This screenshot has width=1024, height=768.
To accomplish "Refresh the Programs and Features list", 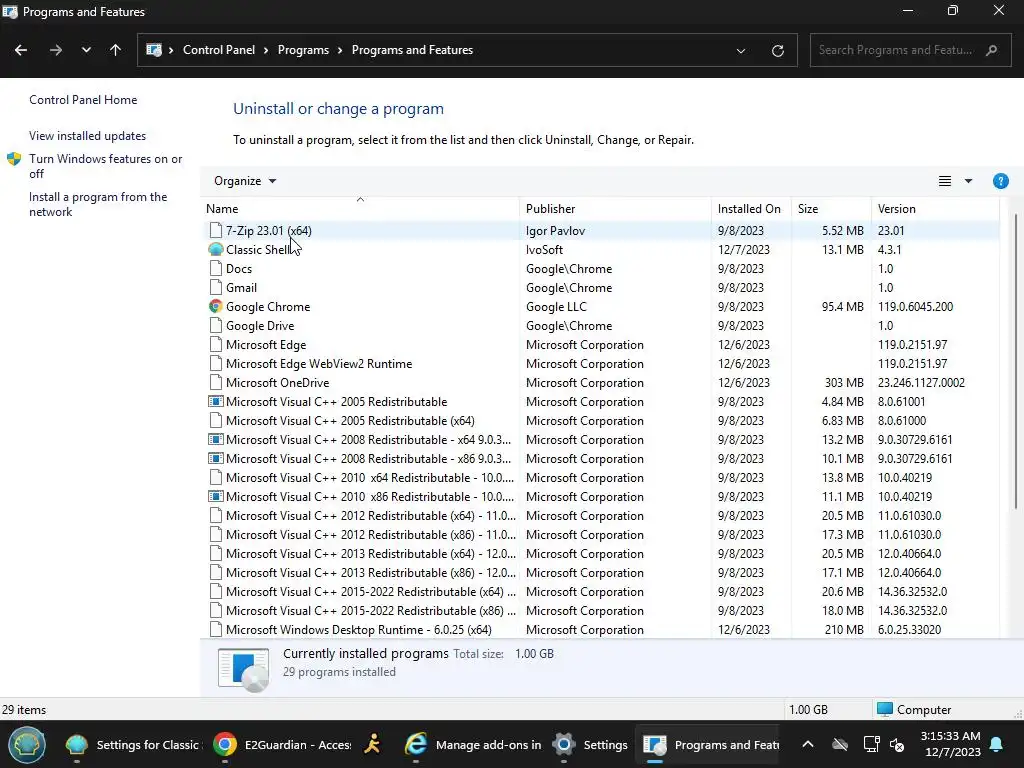I will pos(777,50).
